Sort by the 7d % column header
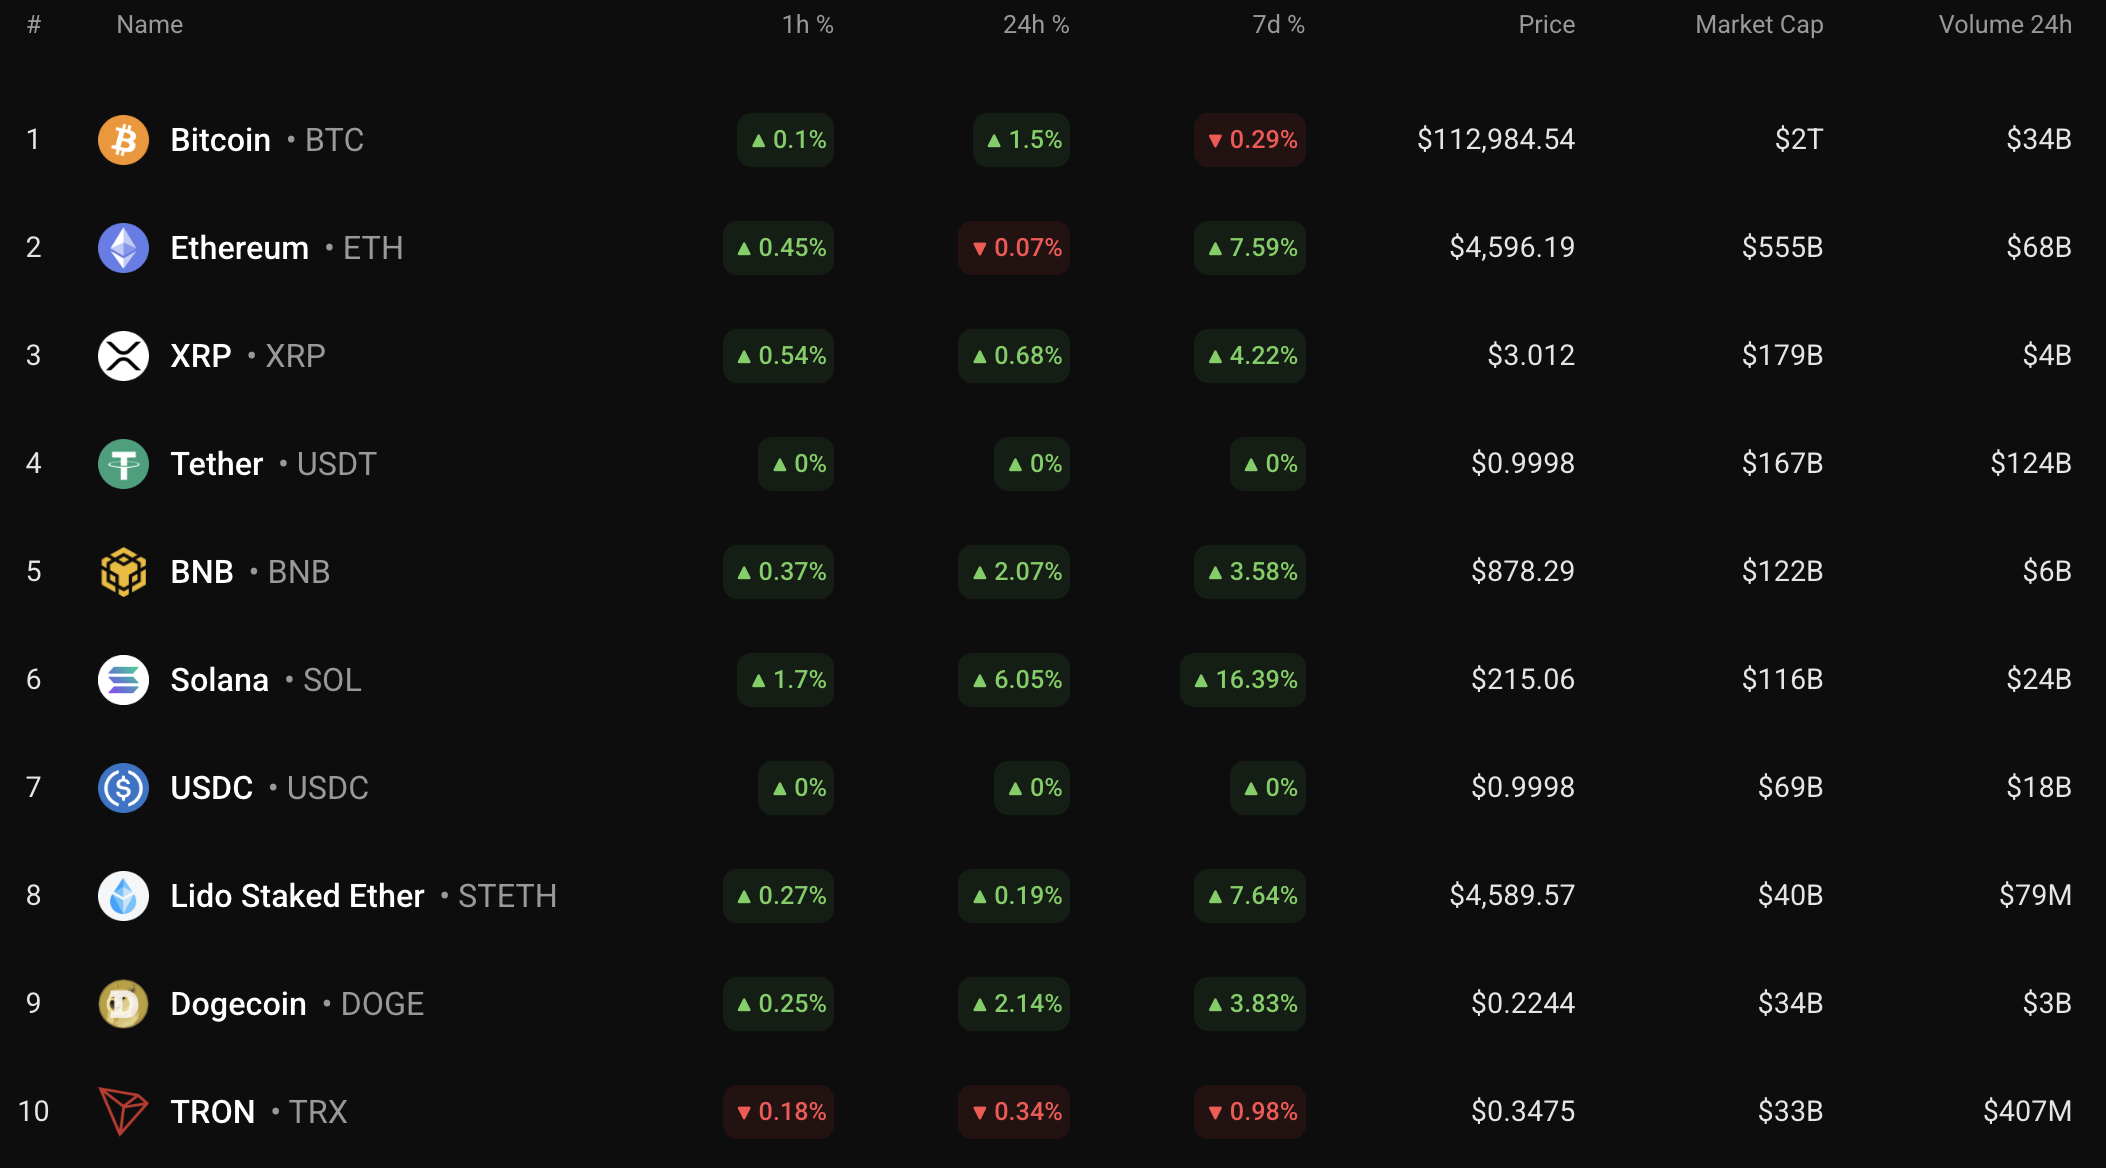This screenshot has height=1168, width=2106. click(1278, 25)
